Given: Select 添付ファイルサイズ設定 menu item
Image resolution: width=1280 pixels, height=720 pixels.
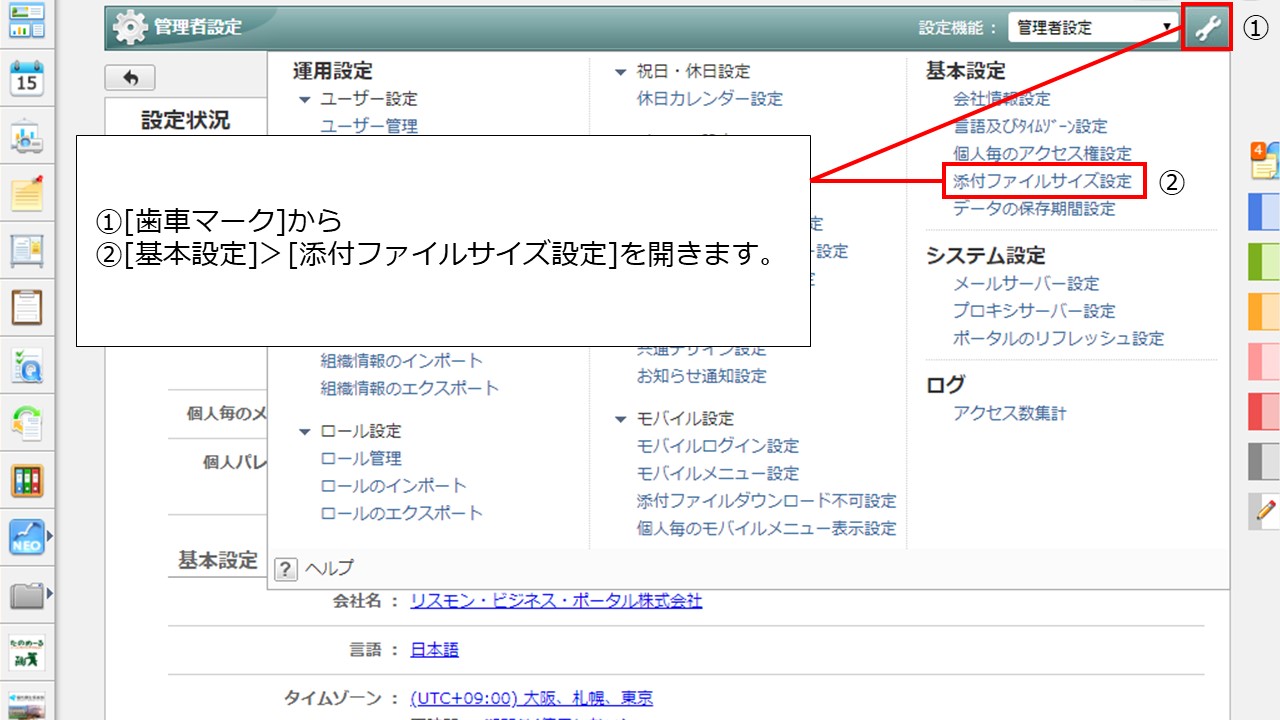Looking at the screenshot, I should click(1042, 182).
